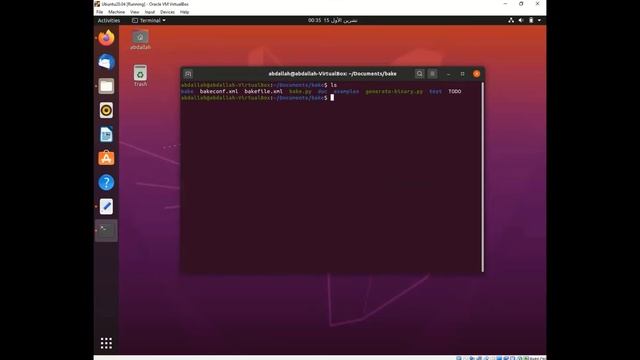Open the VirtualBox Input menu
The image size is (640, 360).
(150, 12)
